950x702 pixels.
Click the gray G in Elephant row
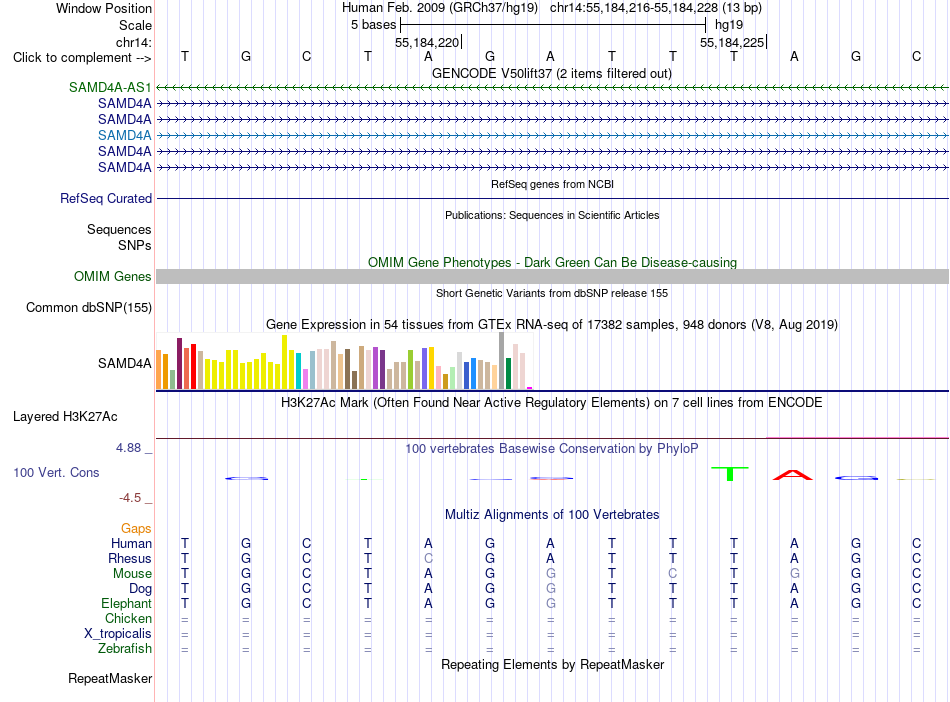point(551,603)
